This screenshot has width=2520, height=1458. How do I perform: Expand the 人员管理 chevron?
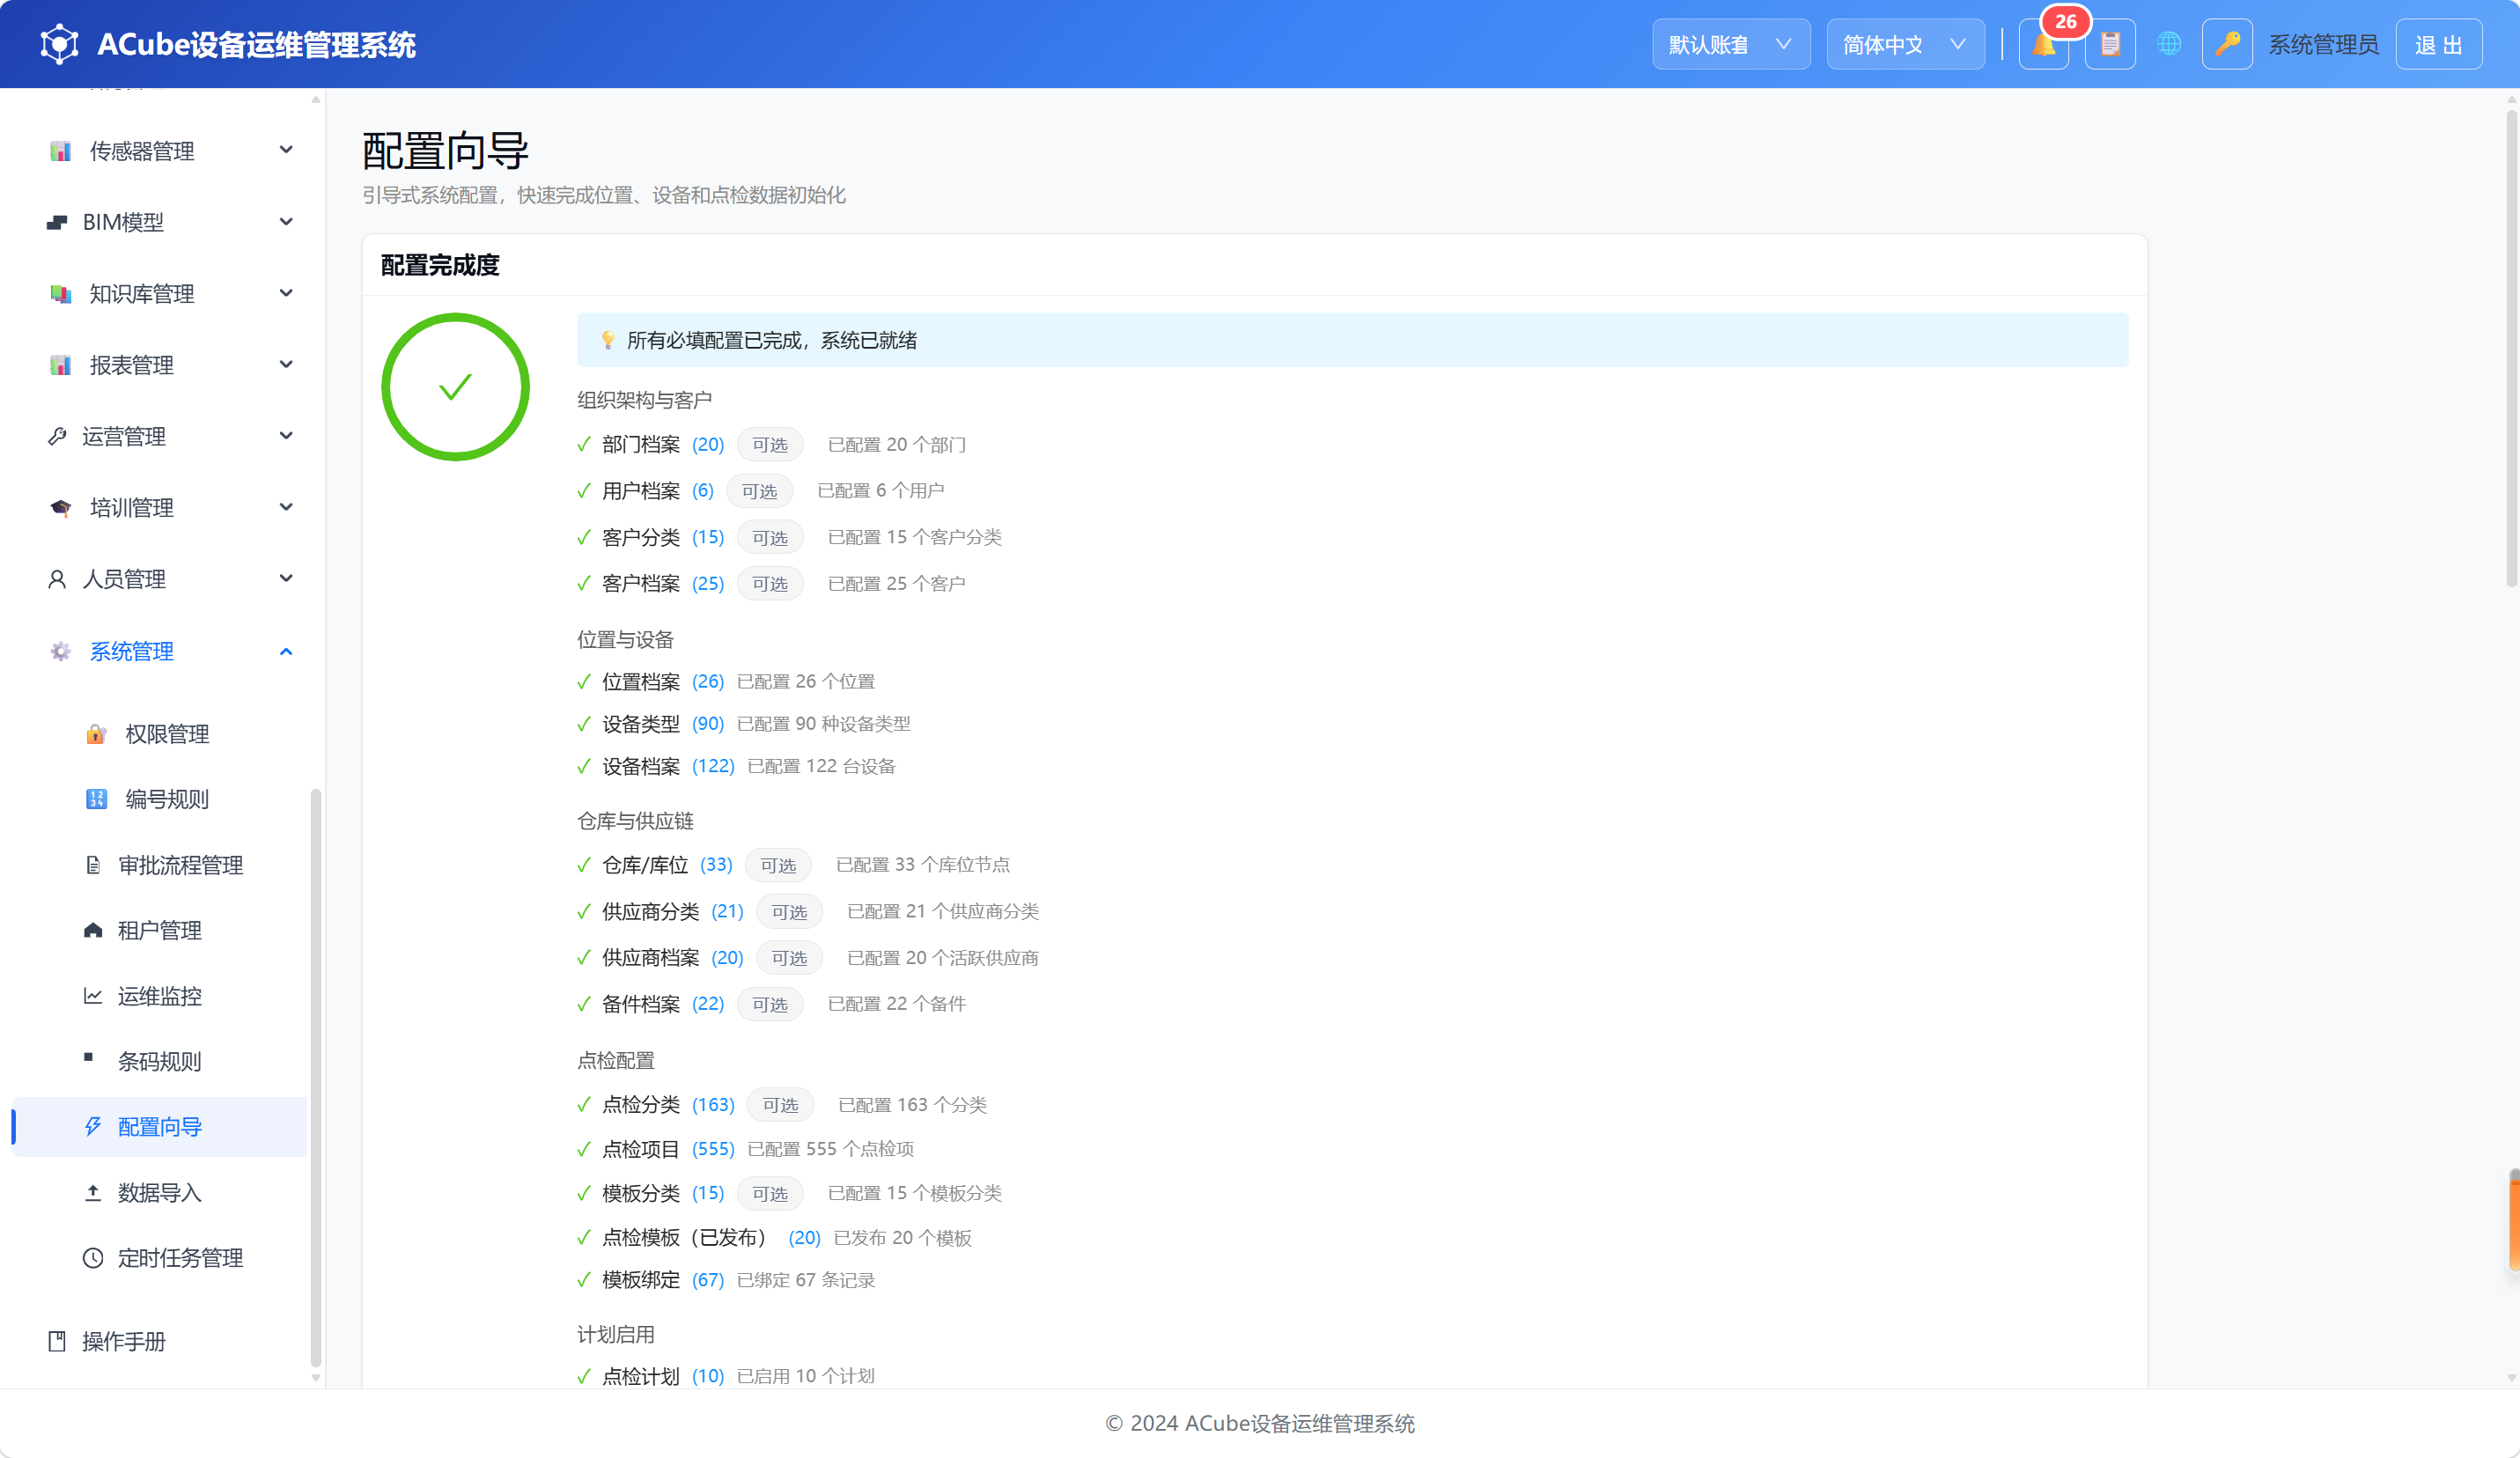pyautogui.click(x=286, y=578)
